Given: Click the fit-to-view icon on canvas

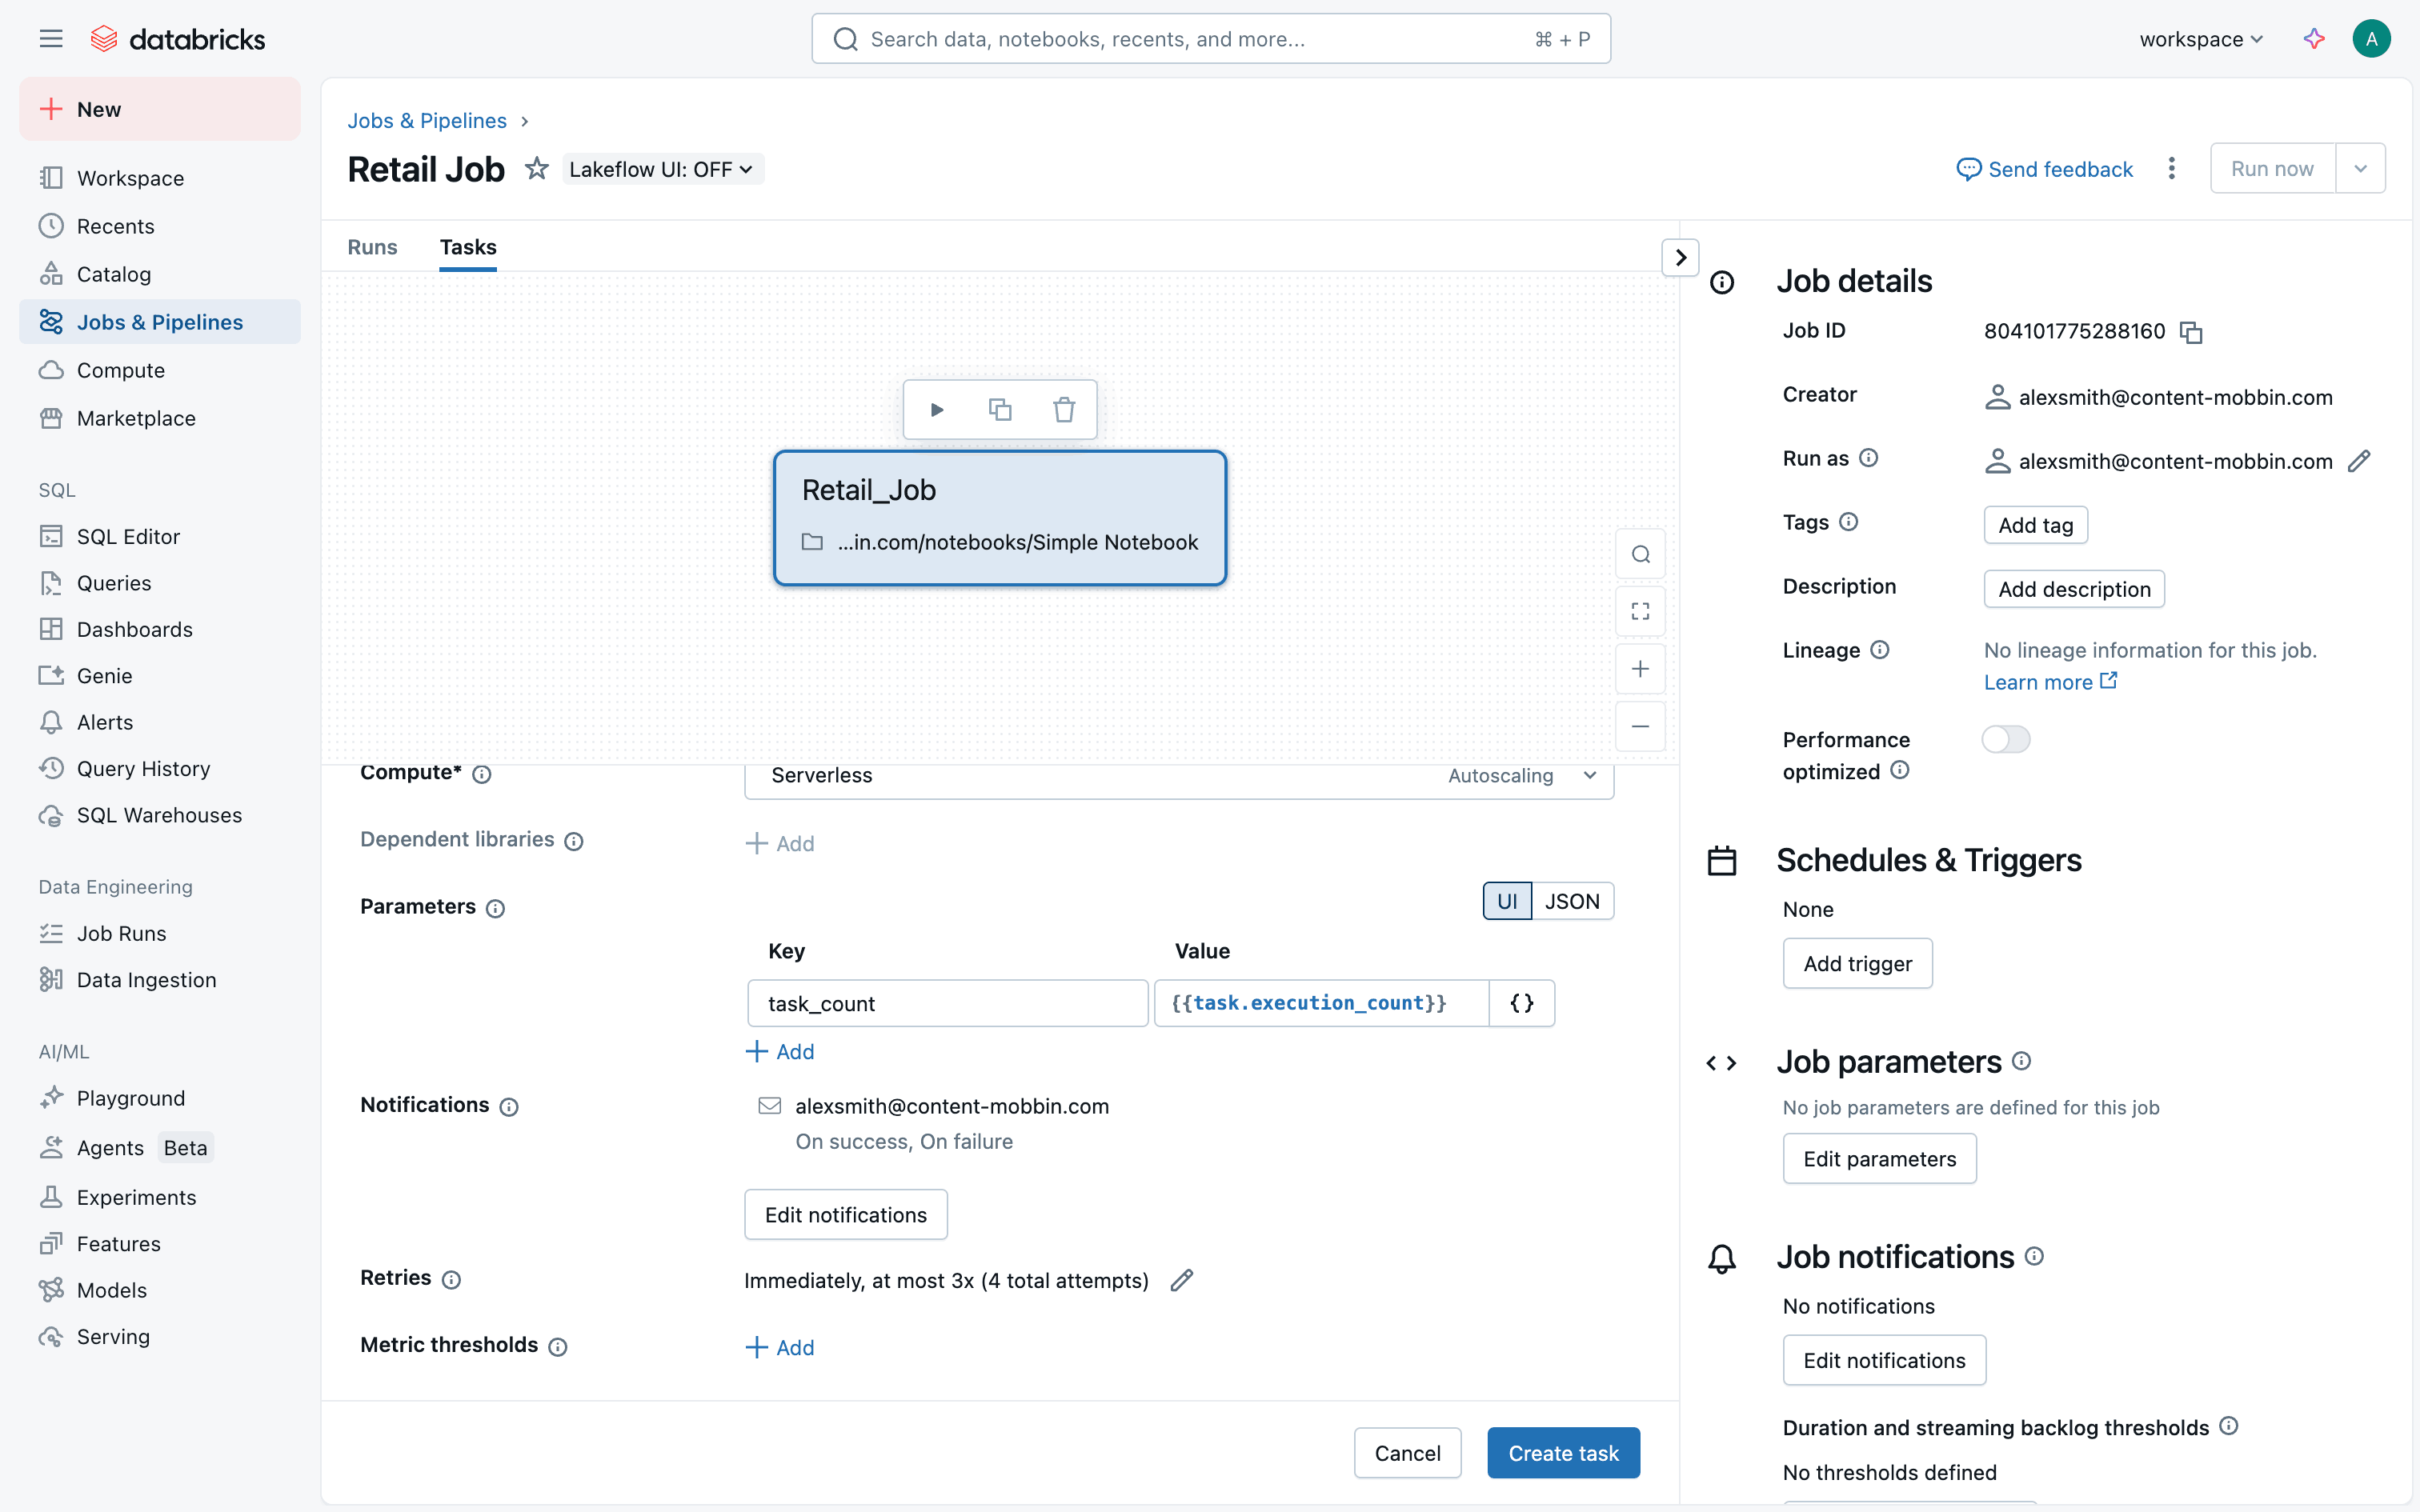Looking at the screenshot, I should point(1640,611).
